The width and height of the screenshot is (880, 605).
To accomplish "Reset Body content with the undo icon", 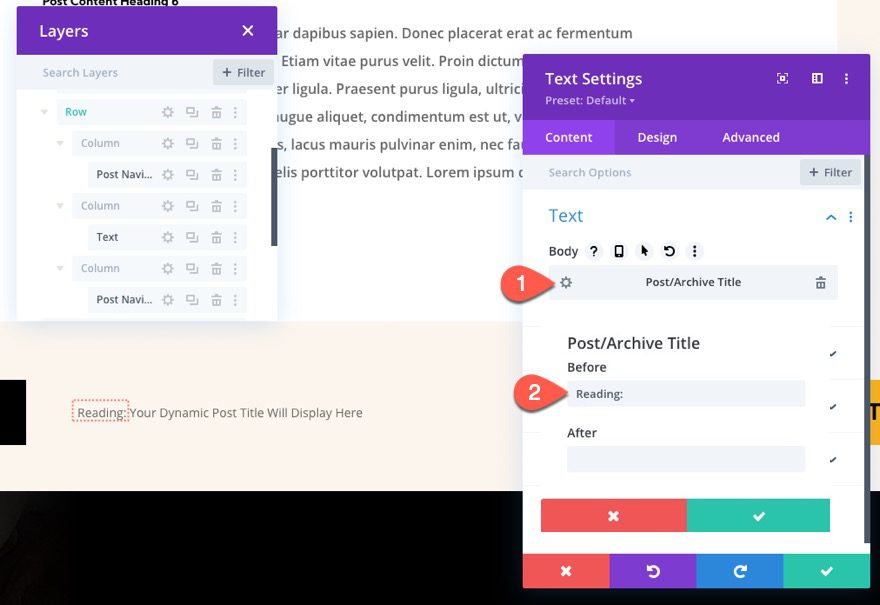I will 670,251.
